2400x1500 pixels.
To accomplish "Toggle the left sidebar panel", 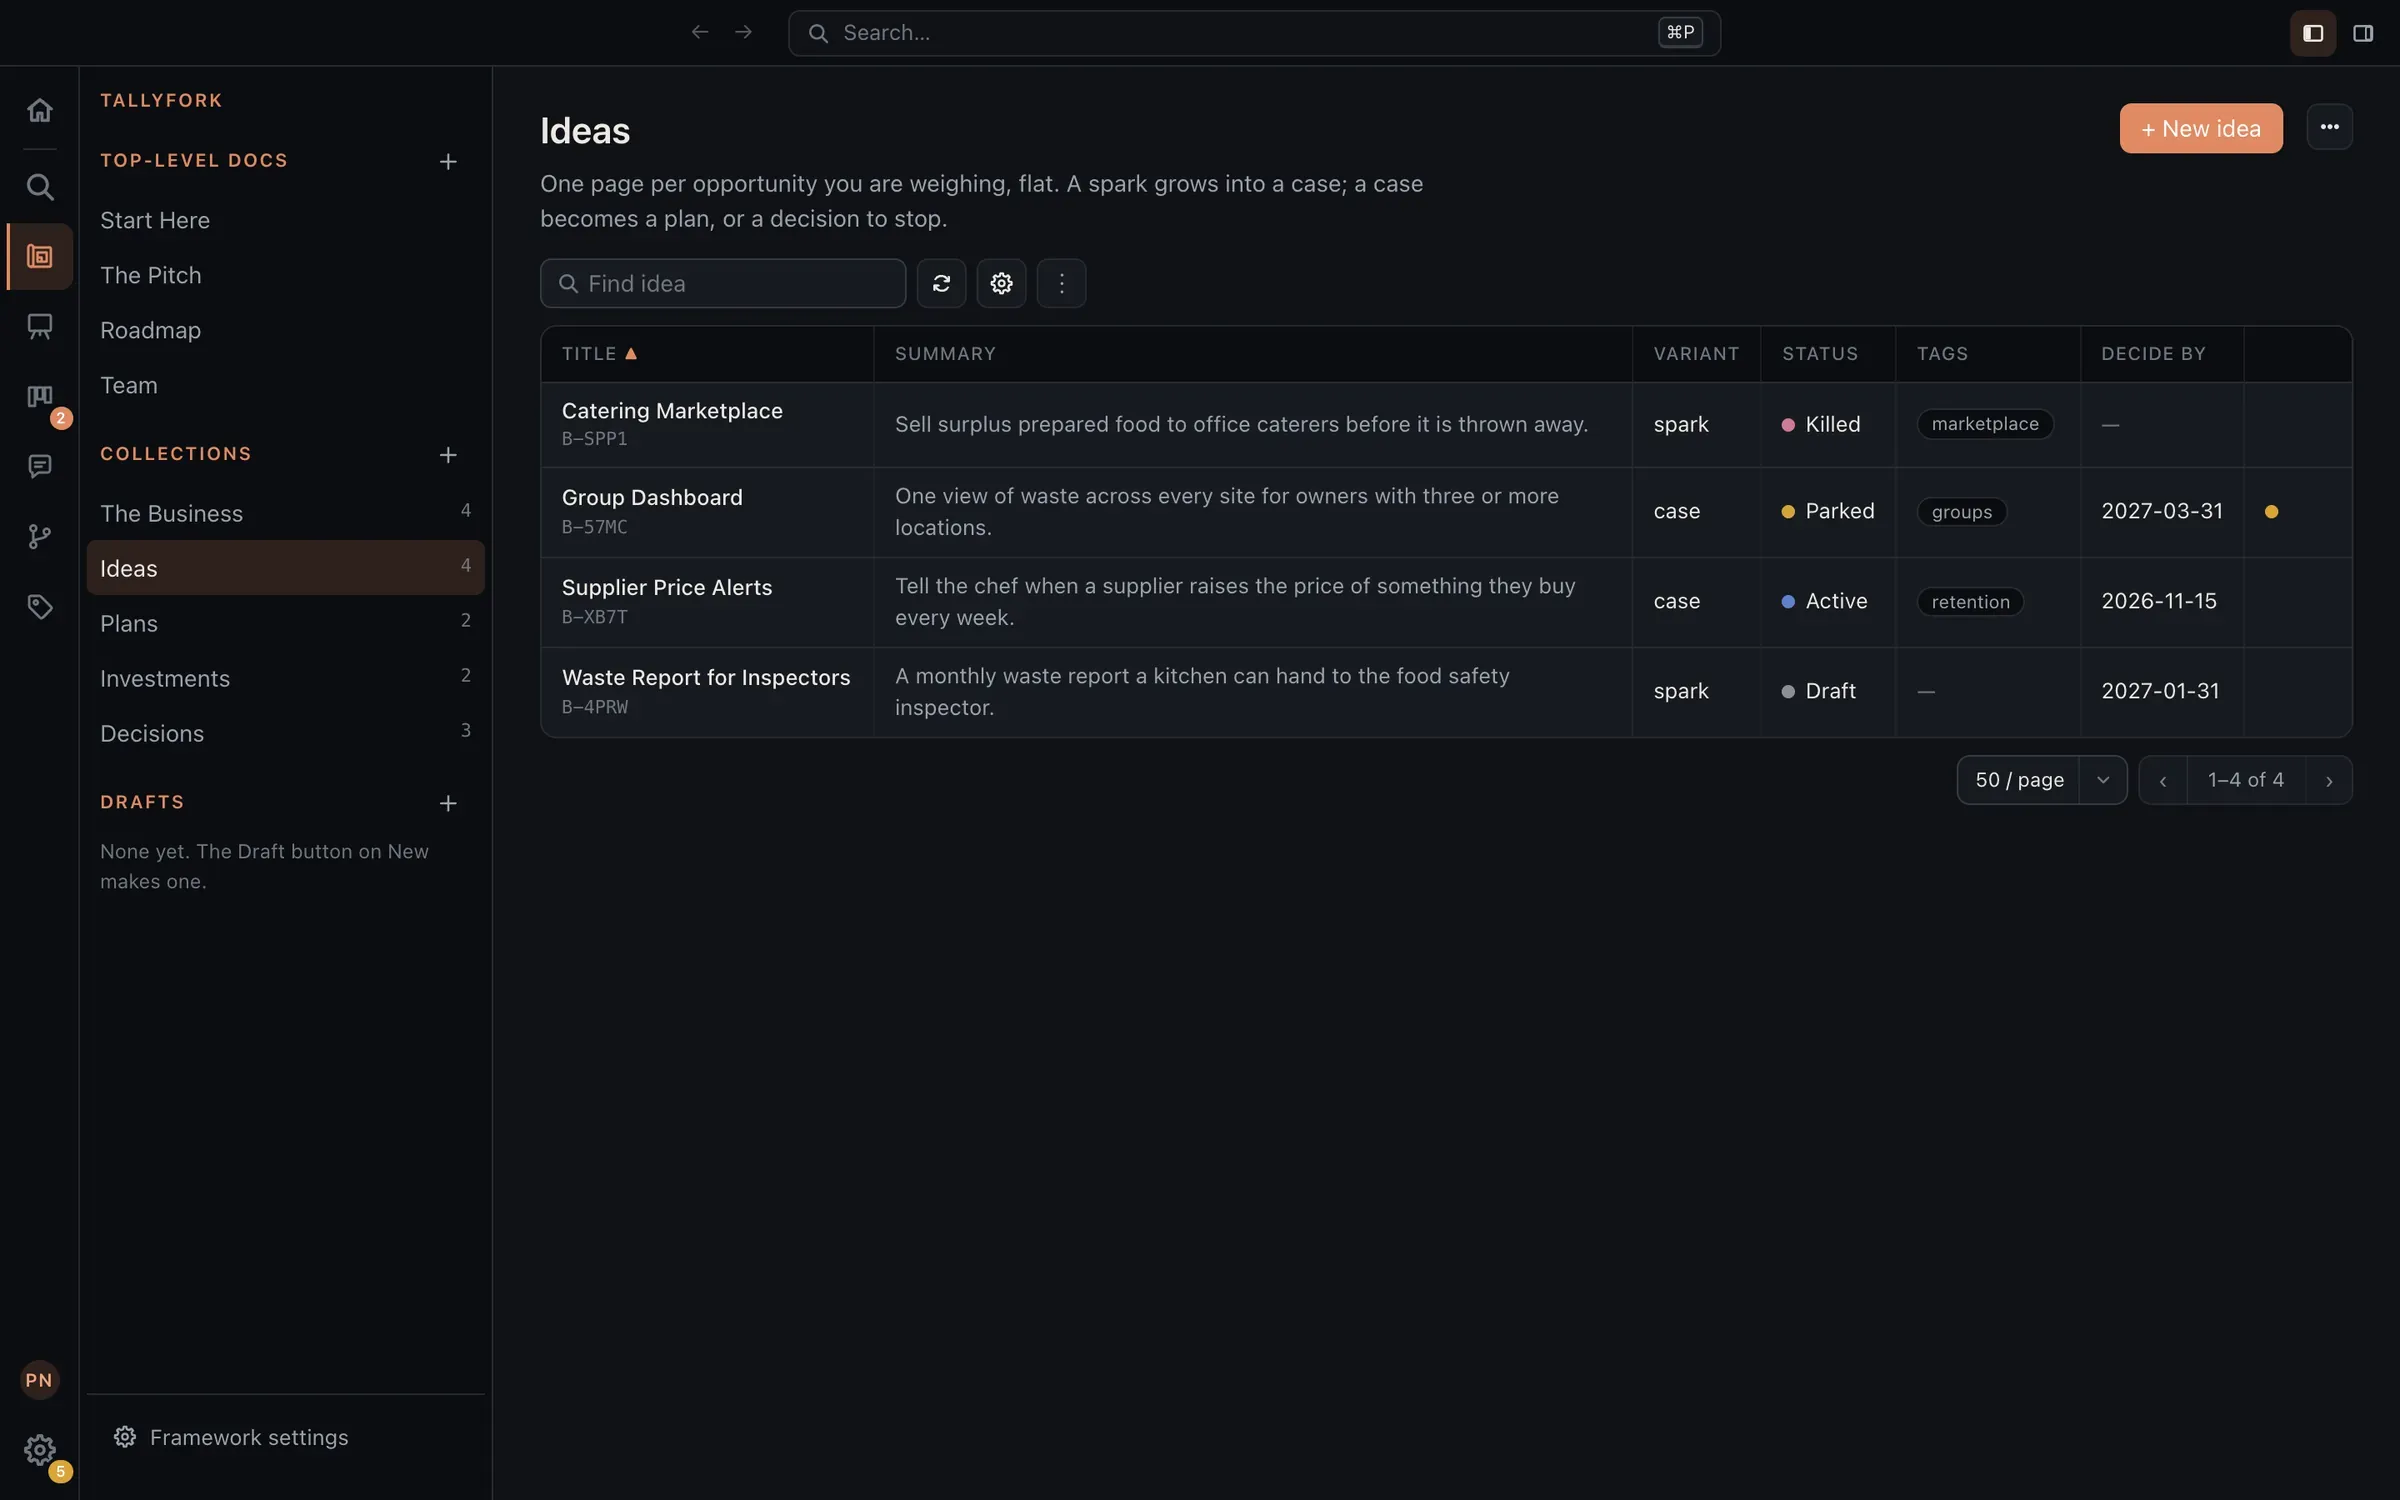I will point(2312,34).
